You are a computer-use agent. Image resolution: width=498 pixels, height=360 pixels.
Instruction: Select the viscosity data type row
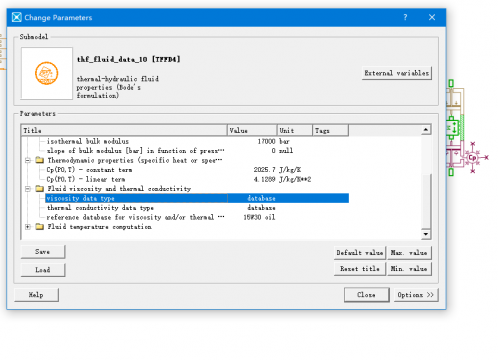197,198
